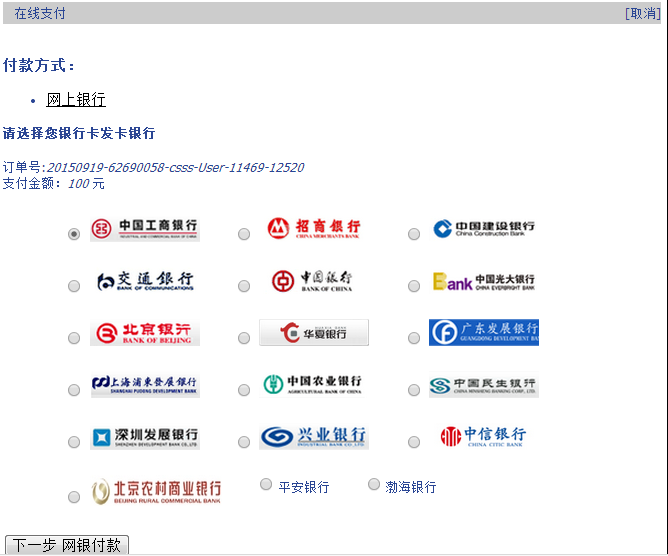Screen dimensions: 668x556
Task: Choose the 兴业银行 radio button
Action: point(244,442)
